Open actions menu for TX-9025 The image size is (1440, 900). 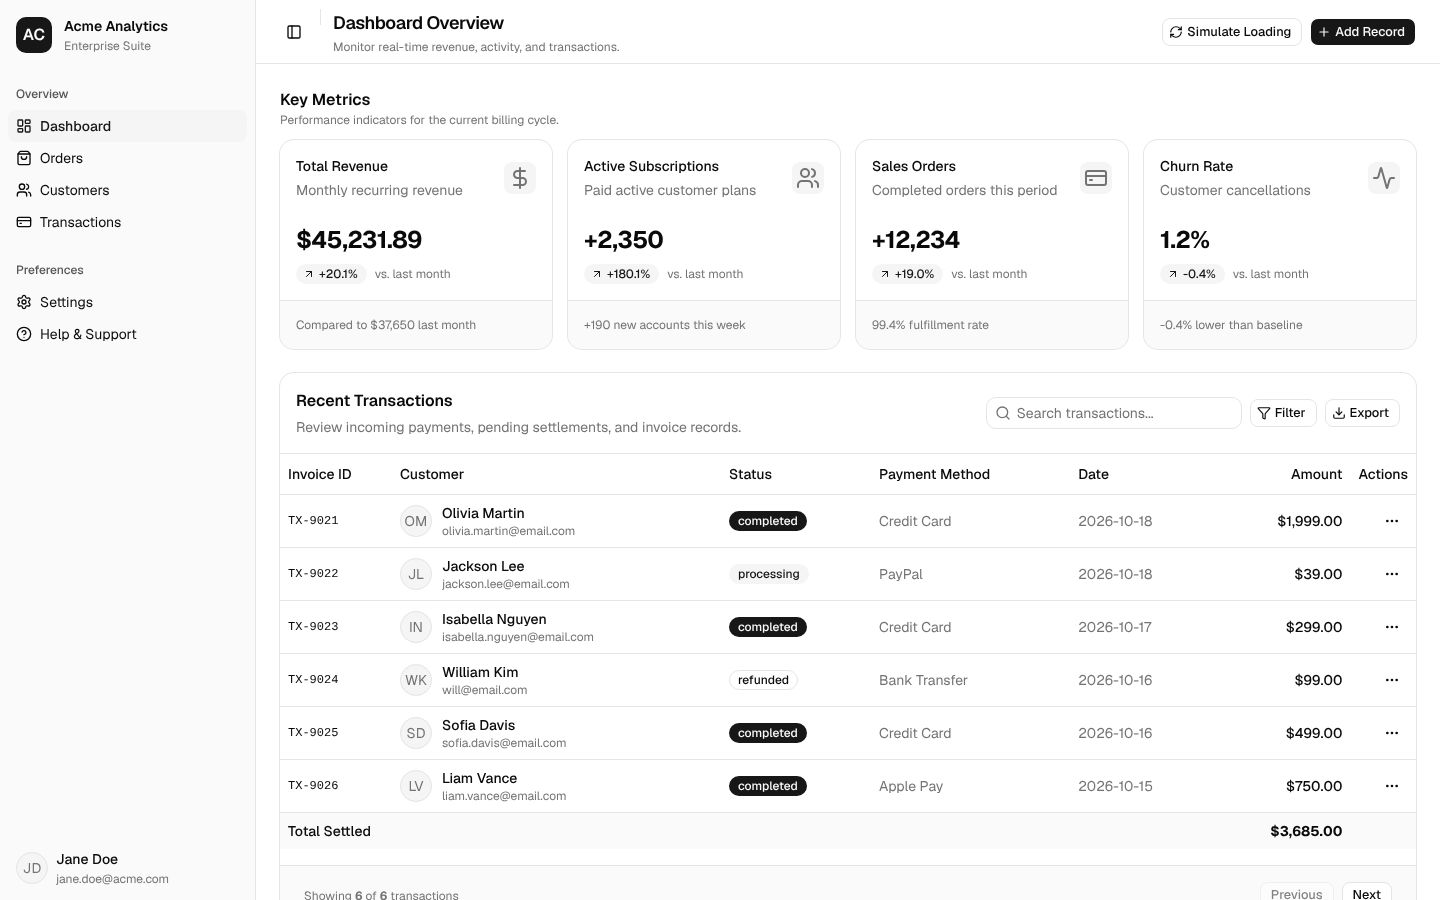click(1391, 733)
